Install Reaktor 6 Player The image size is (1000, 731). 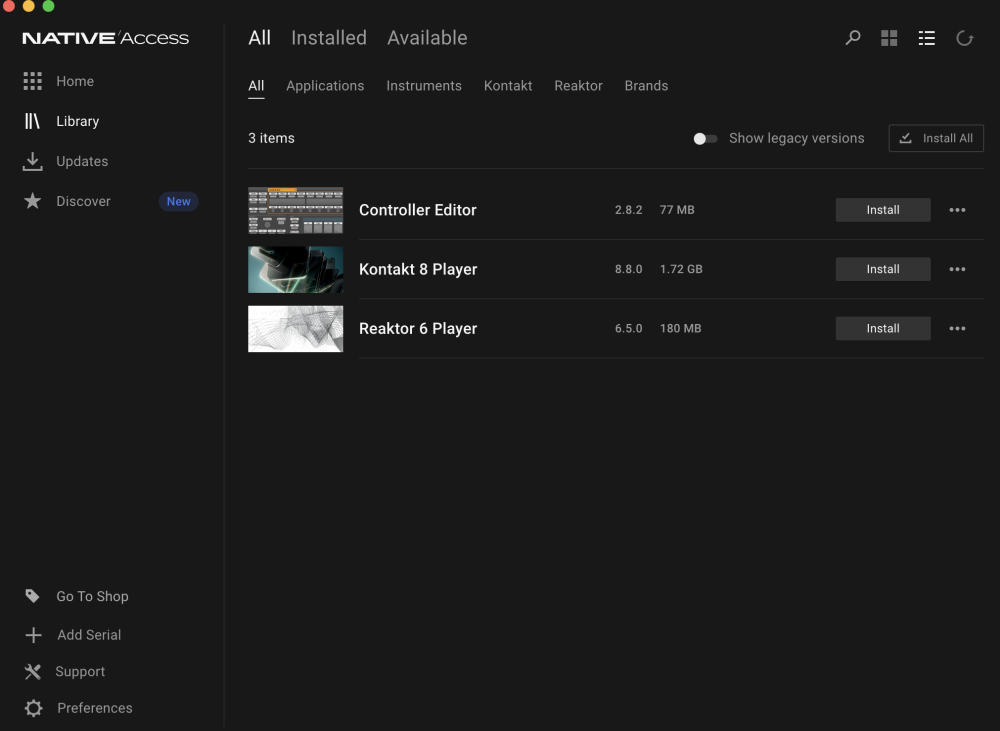pos(883,329)
